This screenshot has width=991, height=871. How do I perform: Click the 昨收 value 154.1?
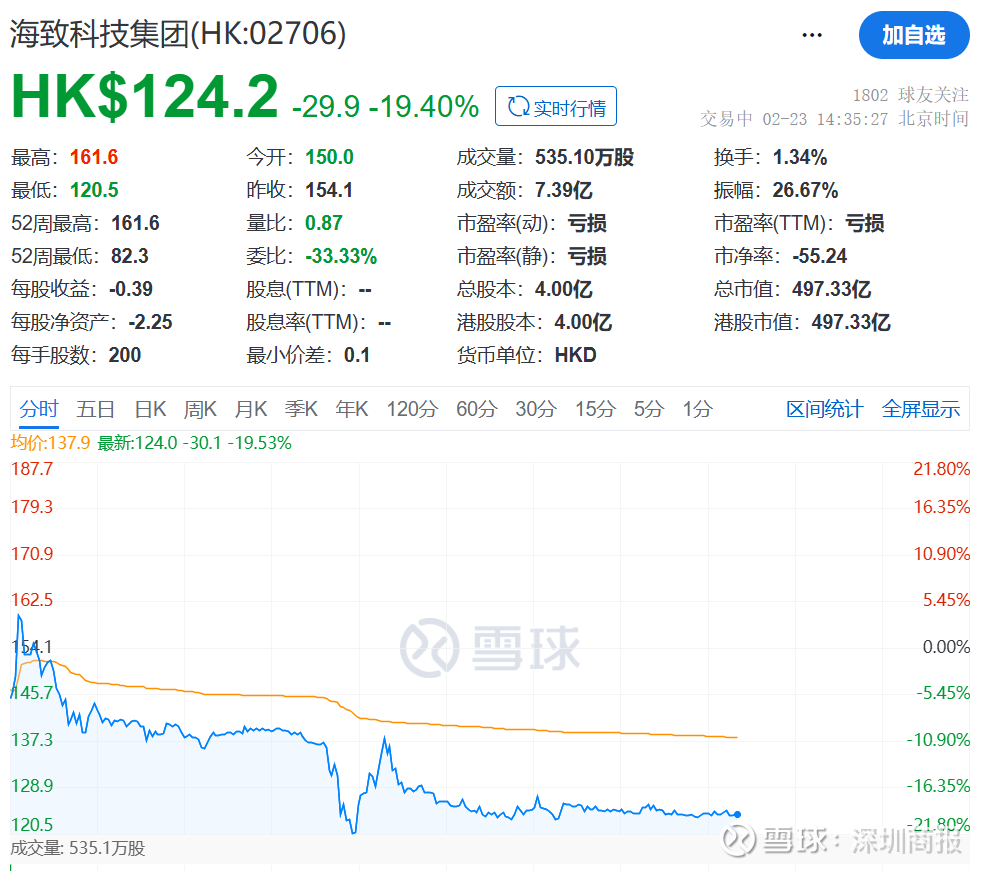pos(329,190)
